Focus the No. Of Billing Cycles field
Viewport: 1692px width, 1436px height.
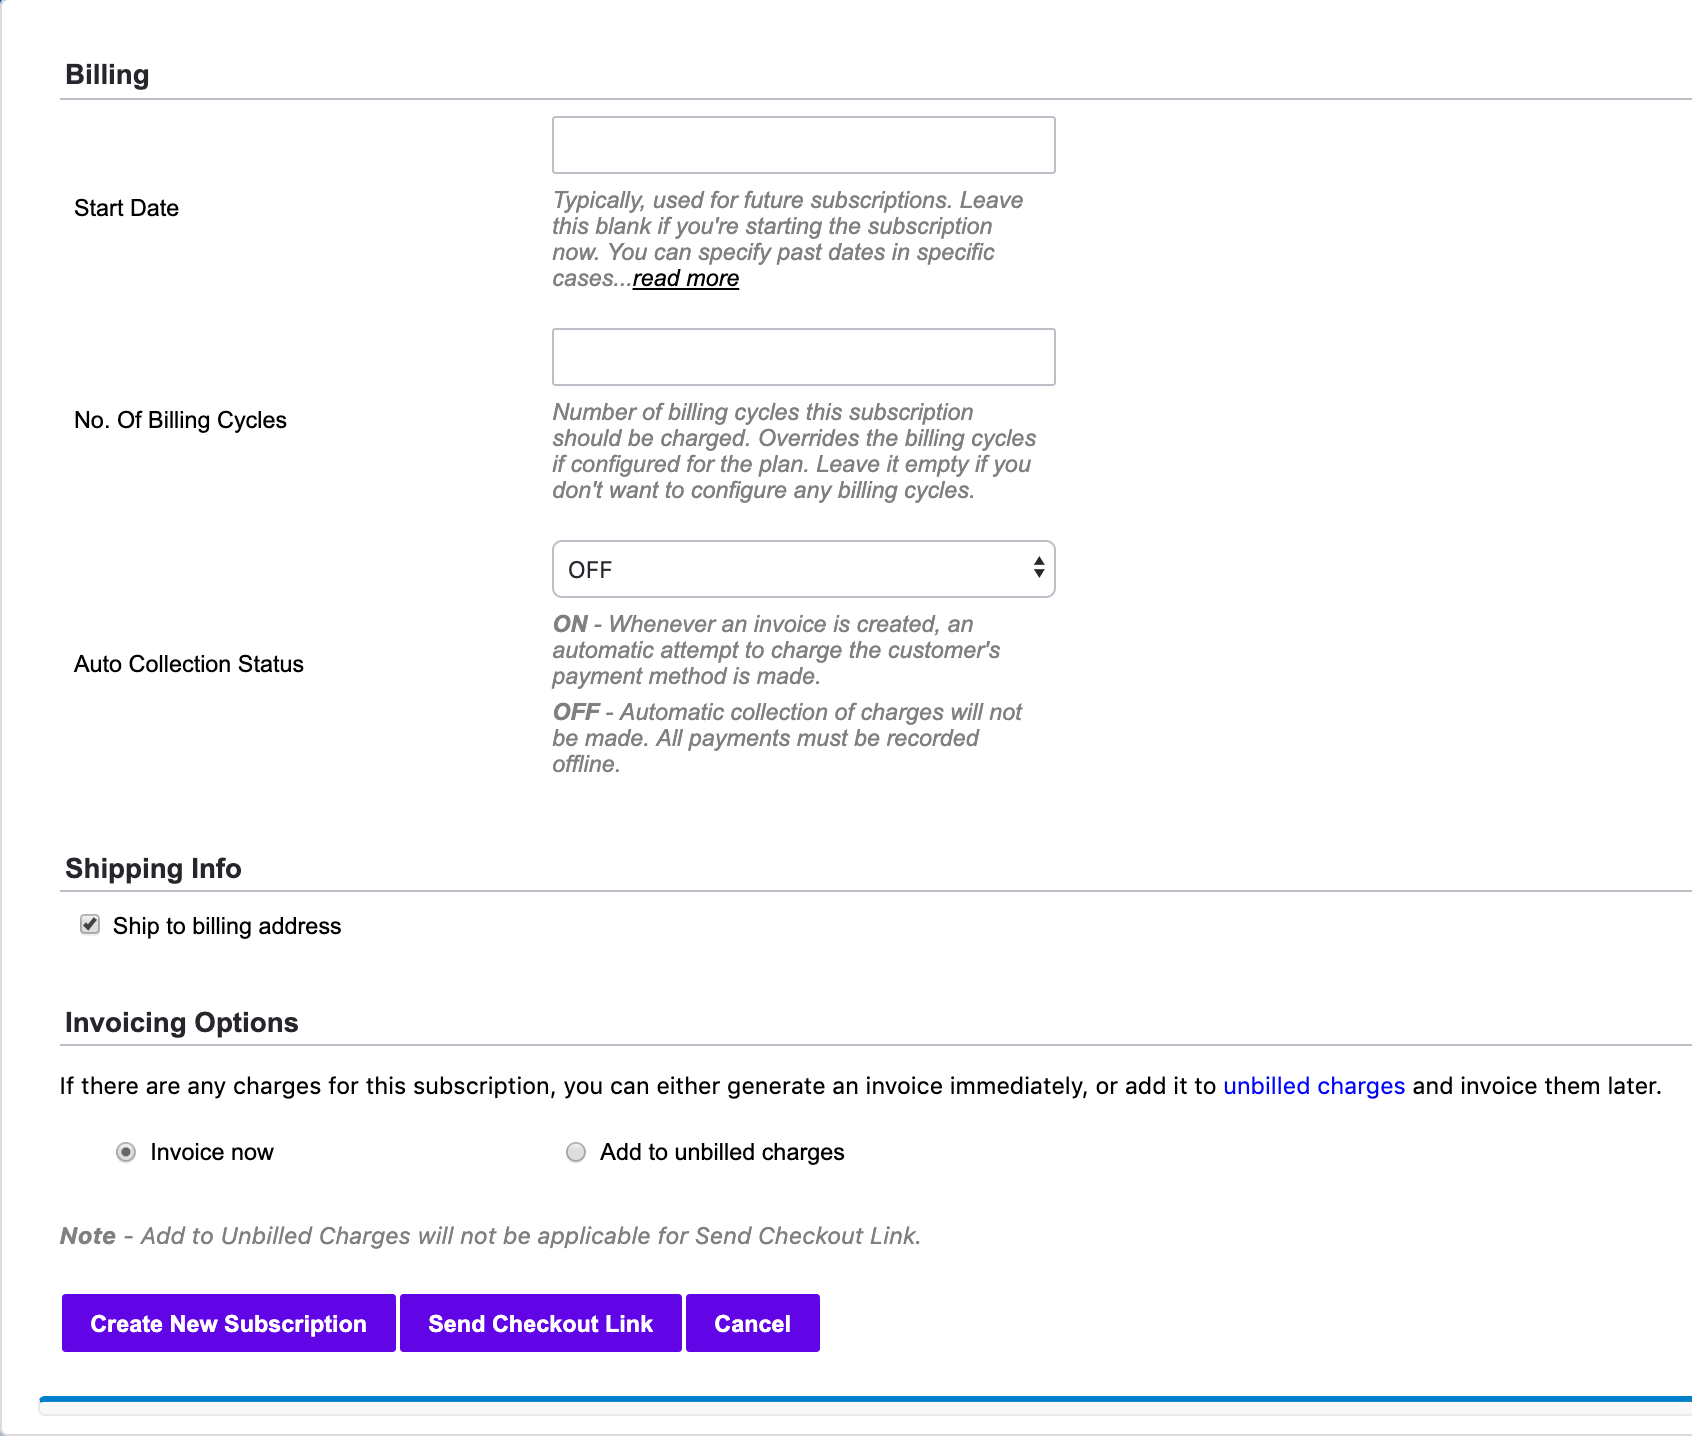click(x=803, y=357)
